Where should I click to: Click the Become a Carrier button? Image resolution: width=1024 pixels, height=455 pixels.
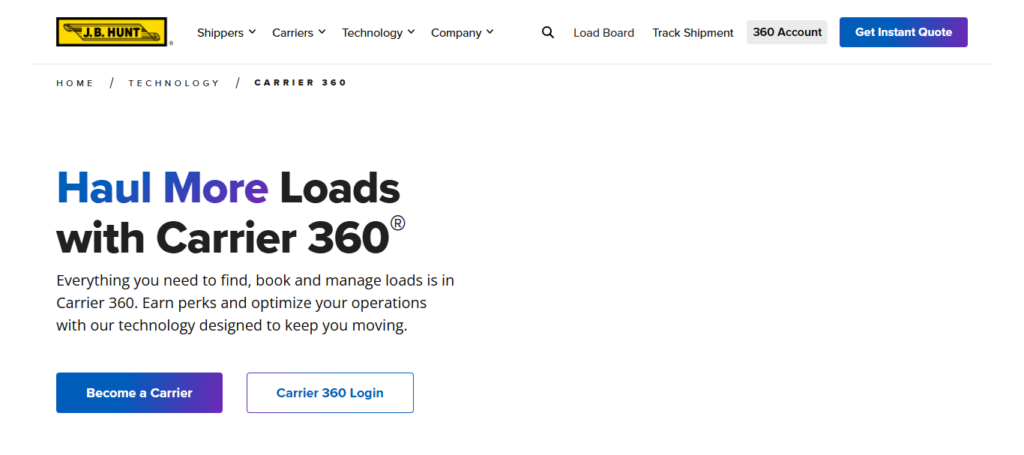coord(139,393)
